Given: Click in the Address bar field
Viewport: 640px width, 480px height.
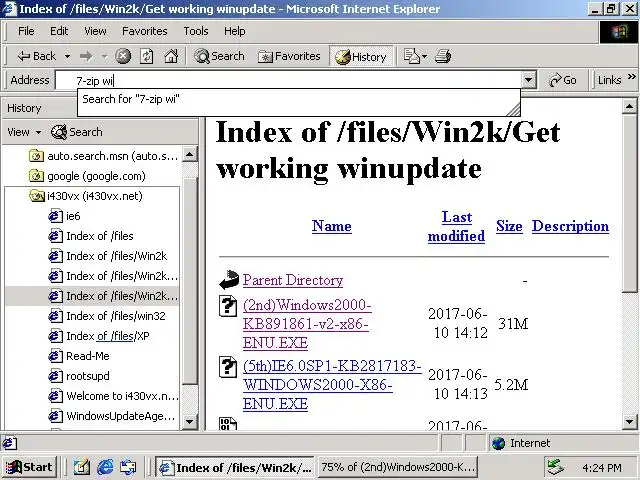Looking at the screenshot, I should (289, 80).
